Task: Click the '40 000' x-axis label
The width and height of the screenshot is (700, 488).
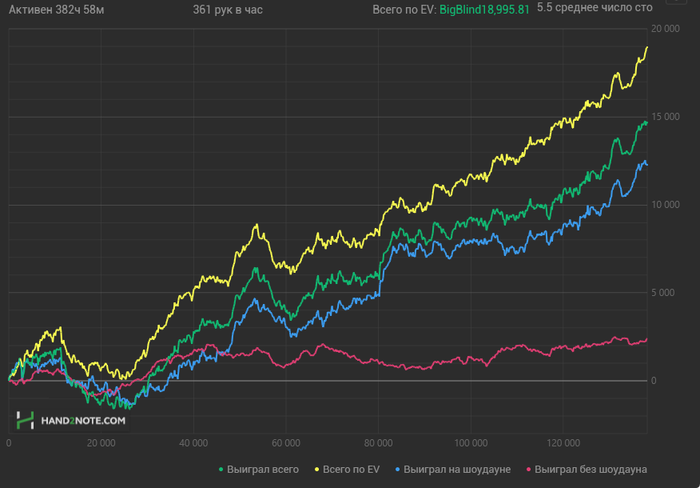Action: (194, 443)
